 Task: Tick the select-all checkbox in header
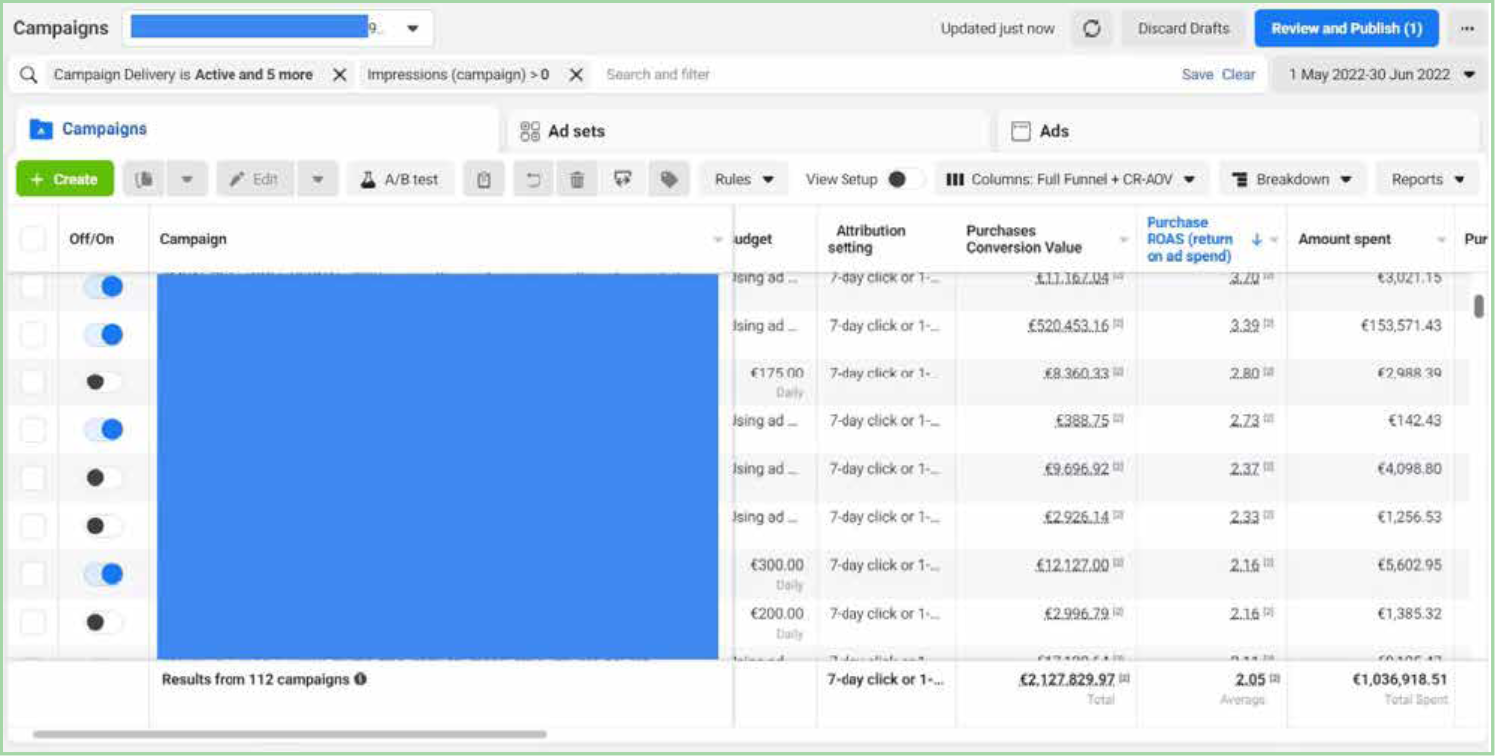[33, 239]
